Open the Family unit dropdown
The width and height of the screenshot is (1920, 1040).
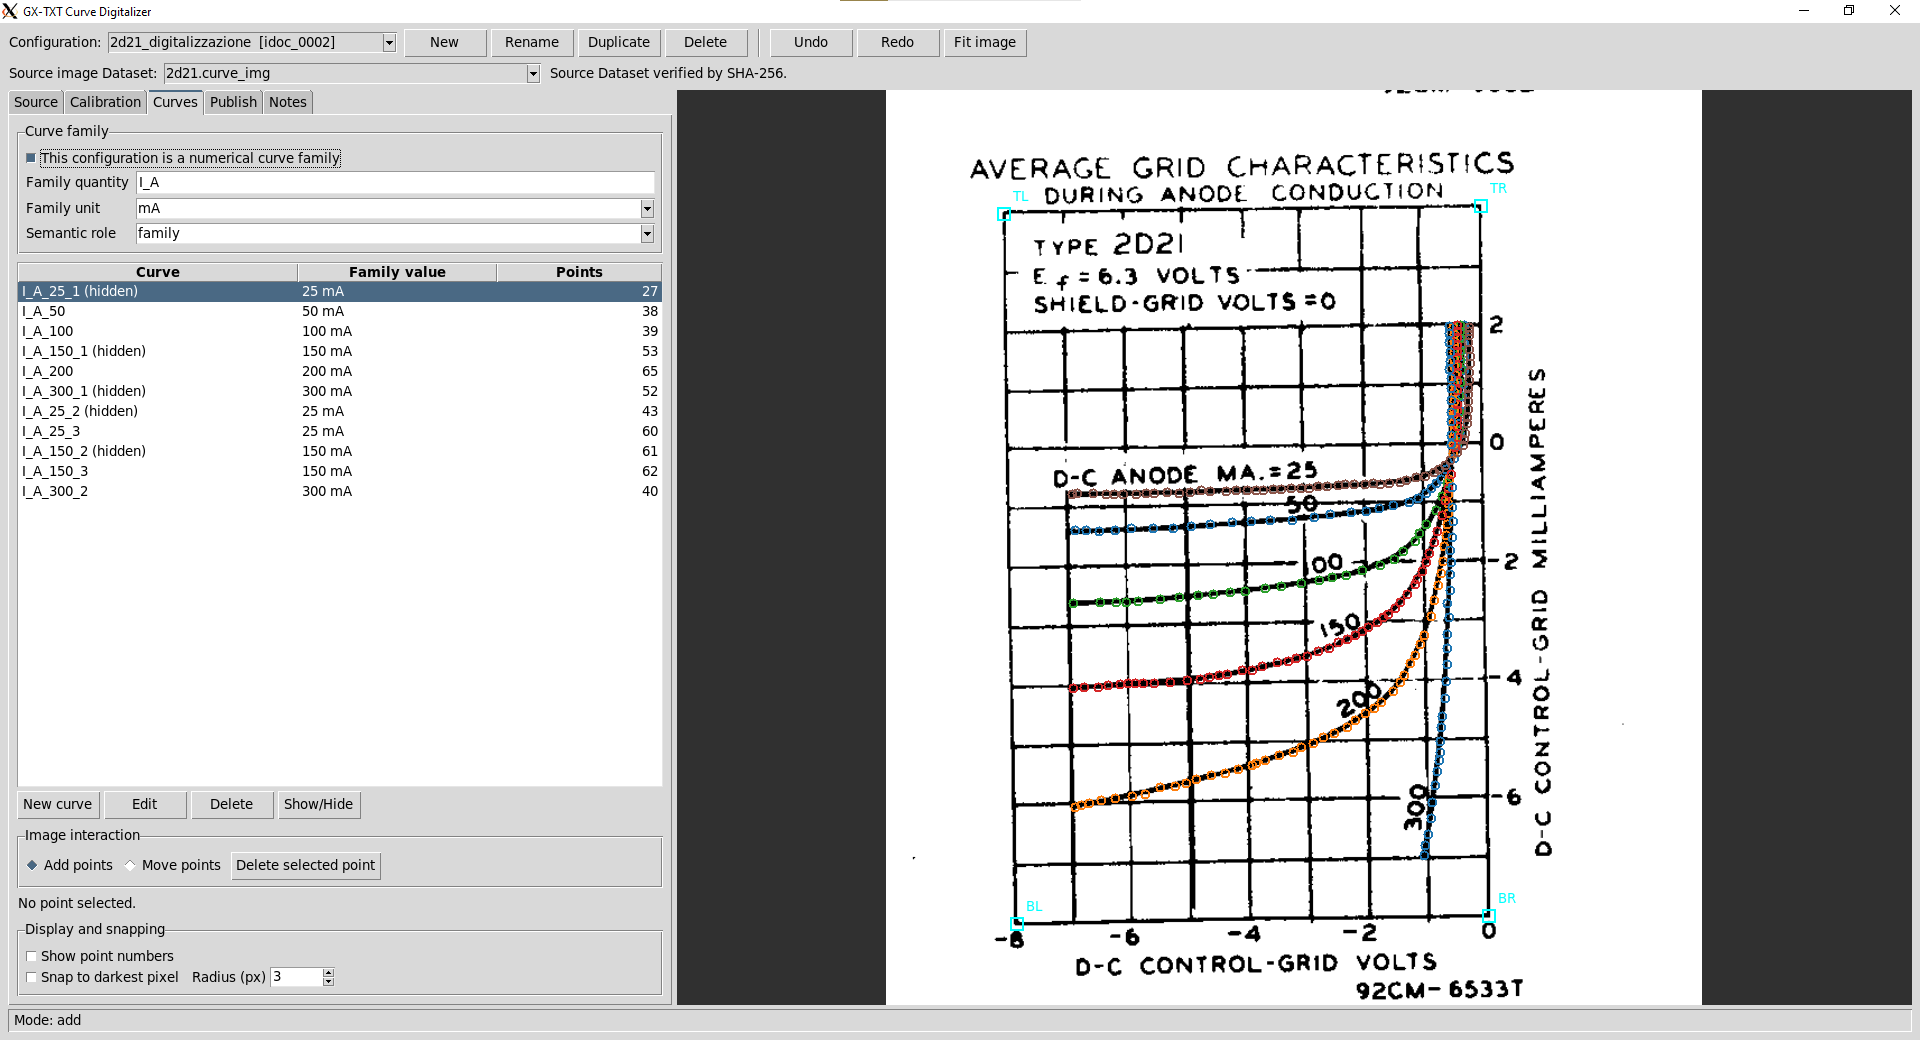click(647, 208)
